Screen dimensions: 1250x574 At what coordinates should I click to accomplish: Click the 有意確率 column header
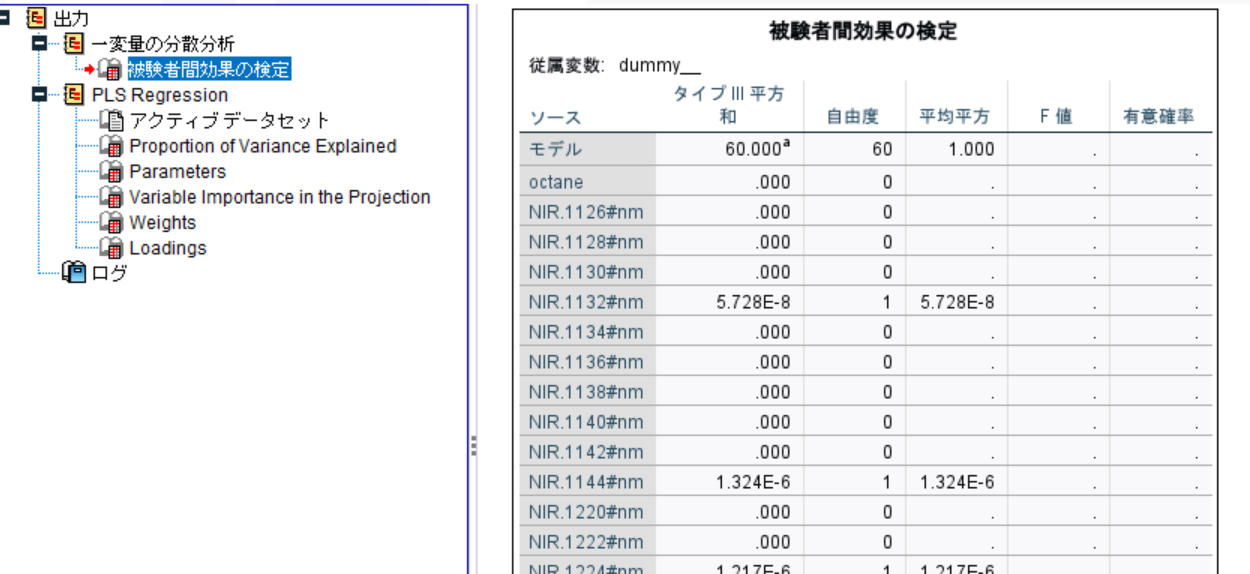[1160, 117]
